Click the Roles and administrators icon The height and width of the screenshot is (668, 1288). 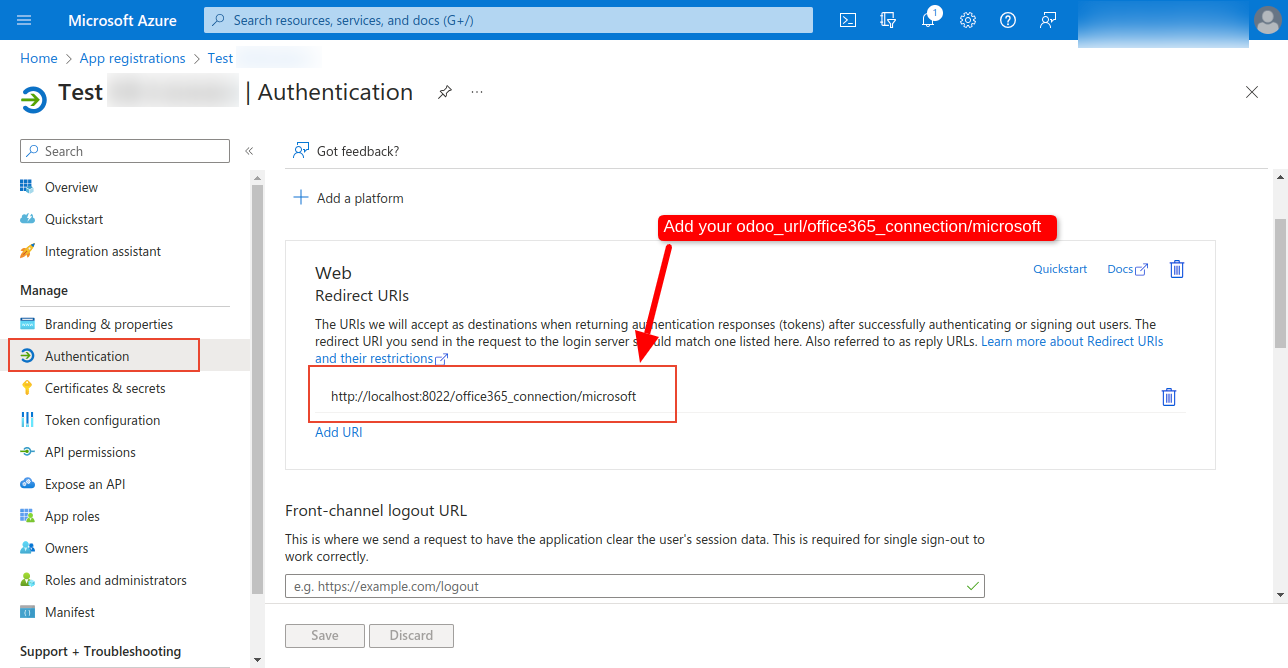27,580
